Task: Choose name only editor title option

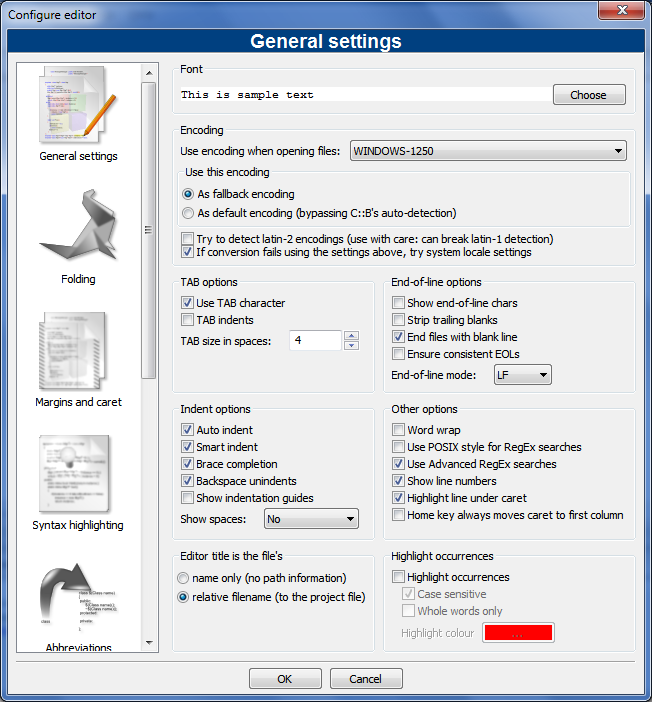Action: [183, 578]
